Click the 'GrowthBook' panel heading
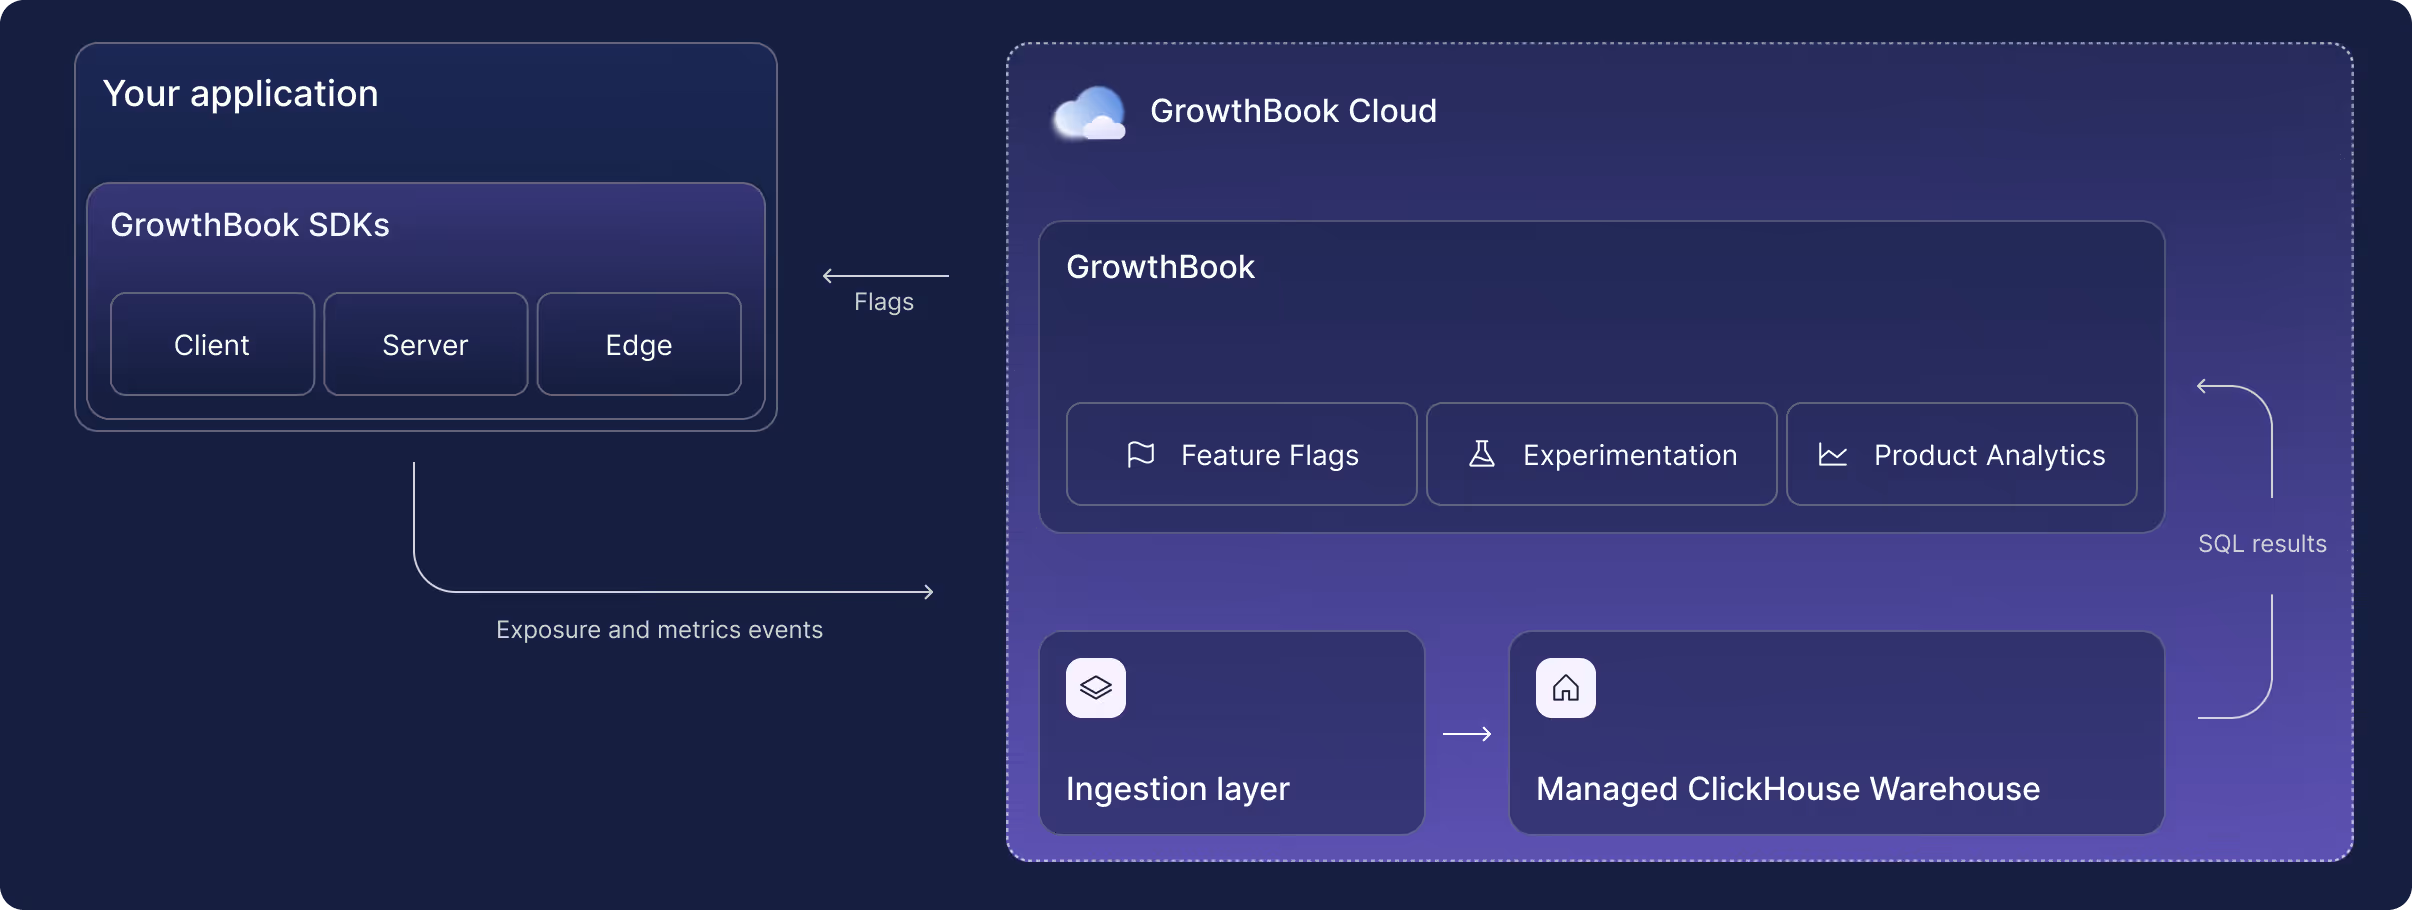Screen dimensions: 2412x910 coord(1161,267)
